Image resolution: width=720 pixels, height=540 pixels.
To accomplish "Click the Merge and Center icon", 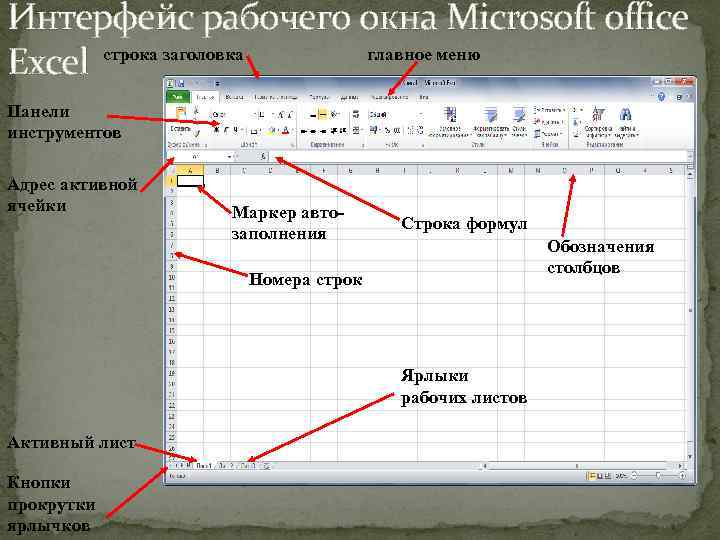I will [x=356, y=131].
